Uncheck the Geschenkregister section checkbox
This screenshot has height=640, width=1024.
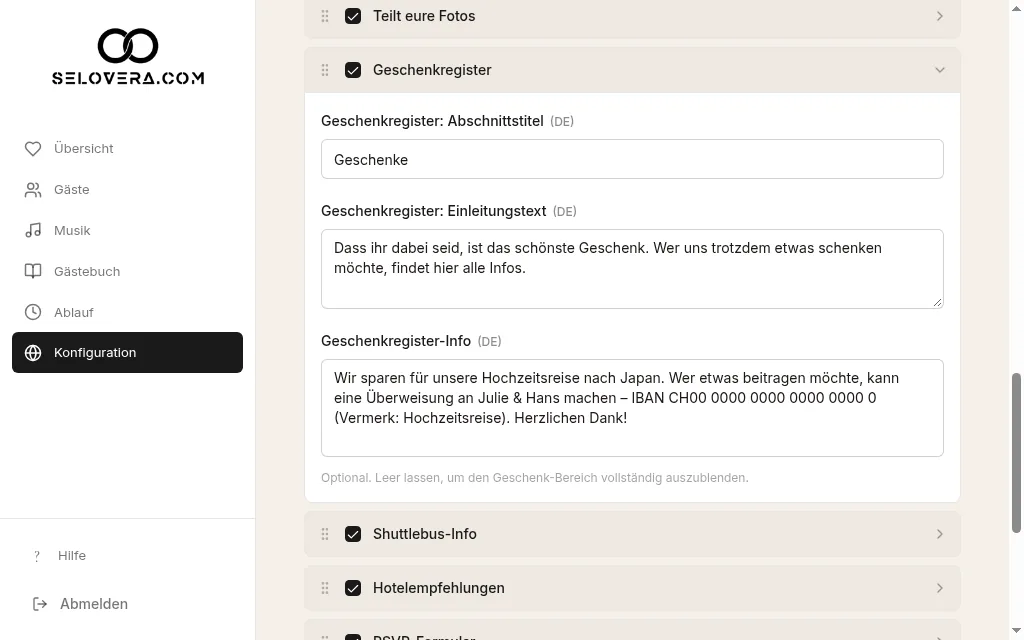[353, 70]
